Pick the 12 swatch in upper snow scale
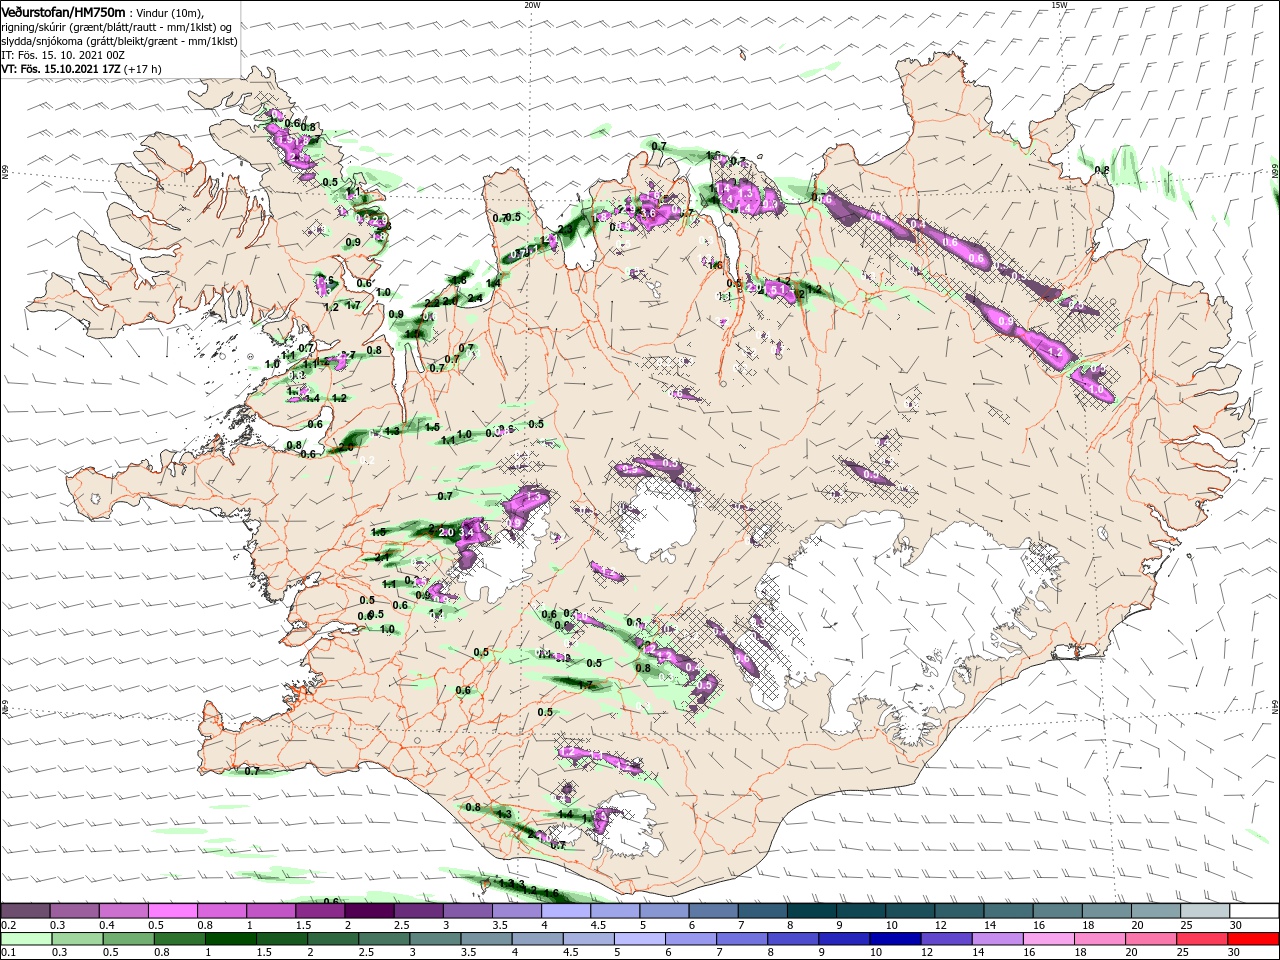Viewport: 1280px width, 960px height. pyautogui.click(x=959, y=911)
